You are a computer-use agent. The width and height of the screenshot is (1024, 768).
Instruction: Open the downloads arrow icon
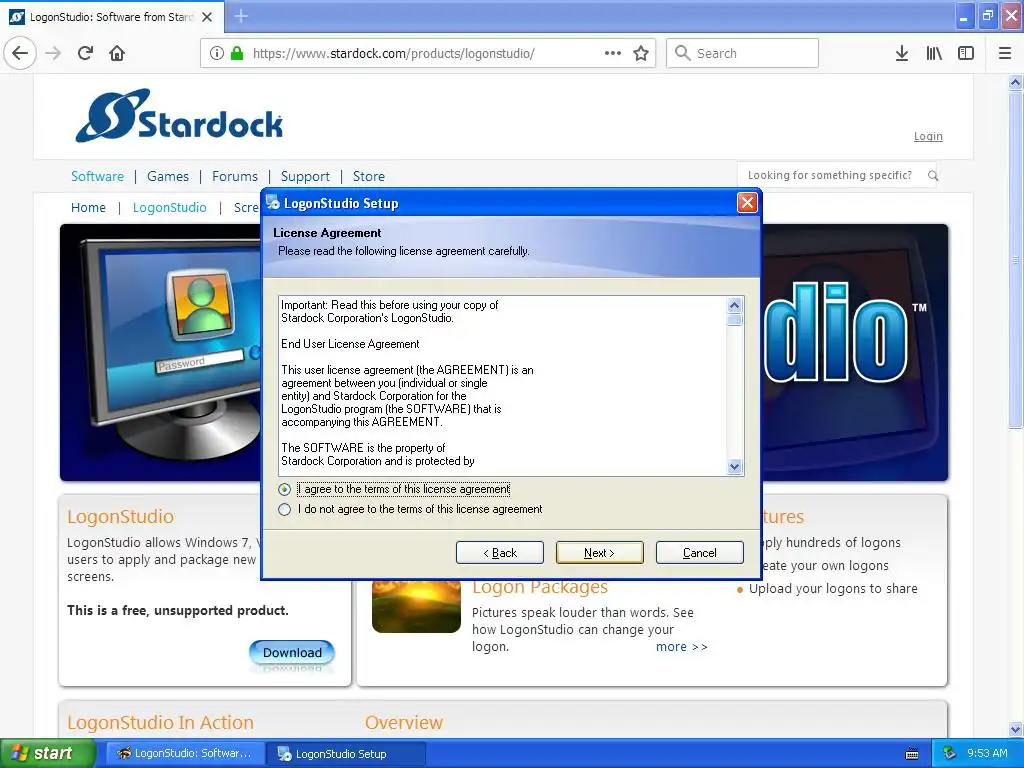pos(902,54)
